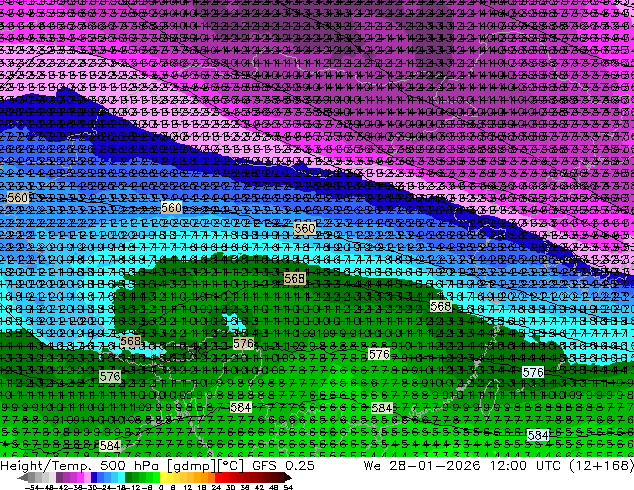This screenshot has width=634, height=490.
Task: Click the dark maroon right arrow tip of the colorbar
Action: pos(288,477)
